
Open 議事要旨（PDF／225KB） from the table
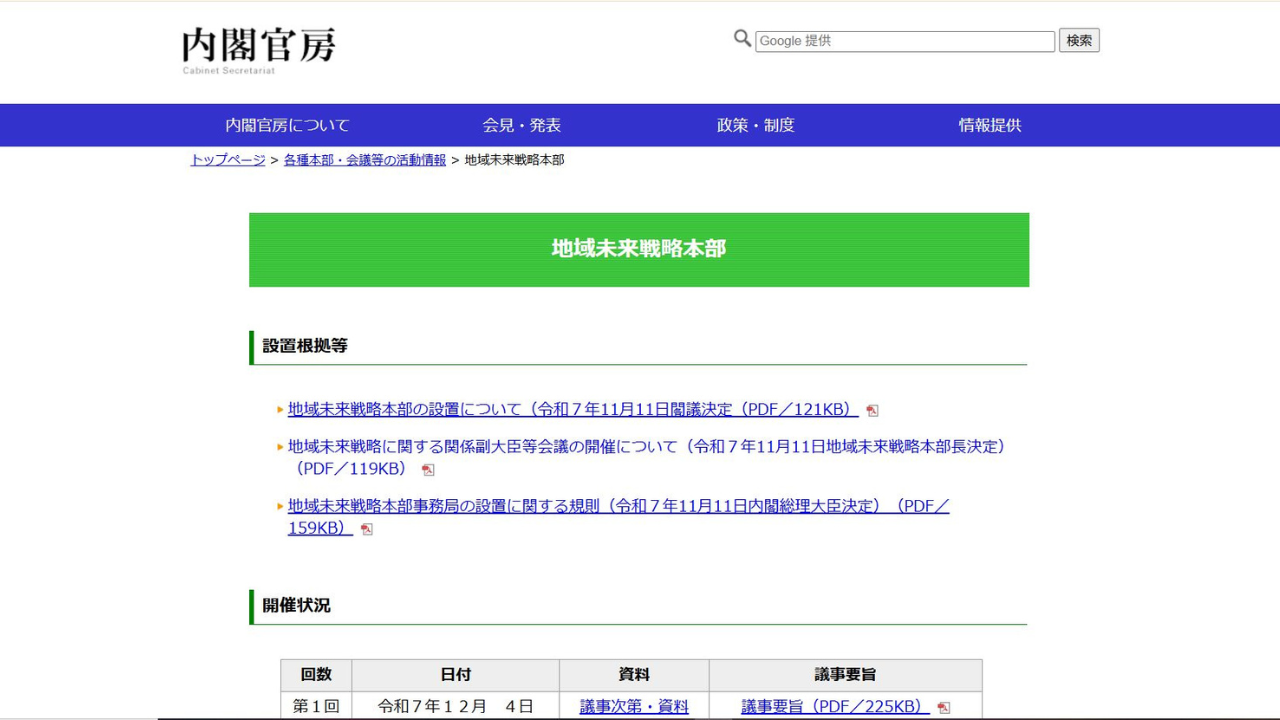pos(833,706)
